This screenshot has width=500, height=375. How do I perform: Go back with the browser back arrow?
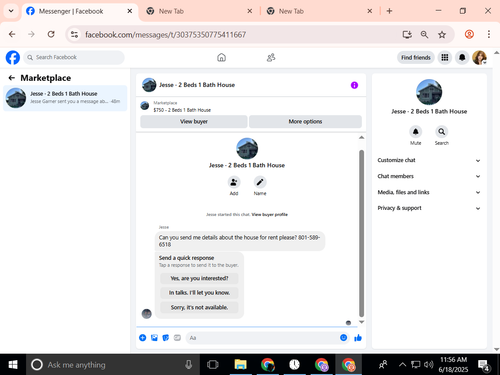(12, 34)
